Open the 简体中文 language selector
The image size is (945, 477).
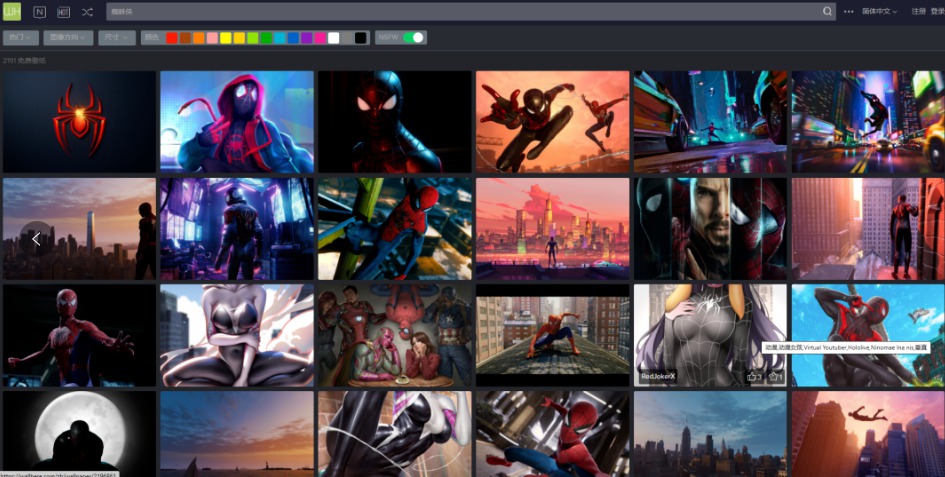click(x=879, y=12)
